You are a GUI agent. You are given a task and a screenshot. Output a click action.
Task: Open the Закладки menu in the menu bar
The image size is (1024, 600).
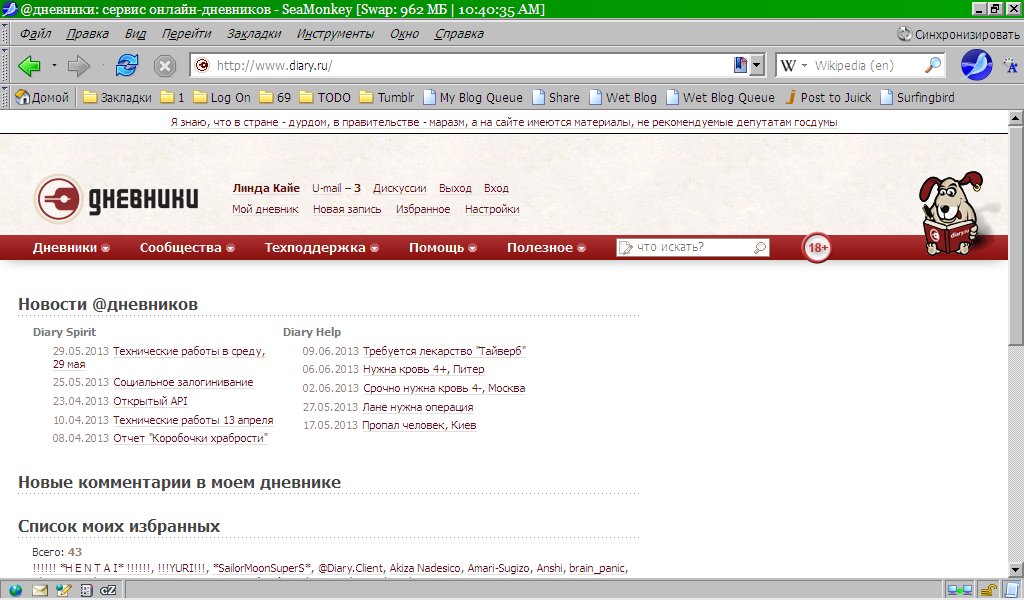click(x=254, y=34)
